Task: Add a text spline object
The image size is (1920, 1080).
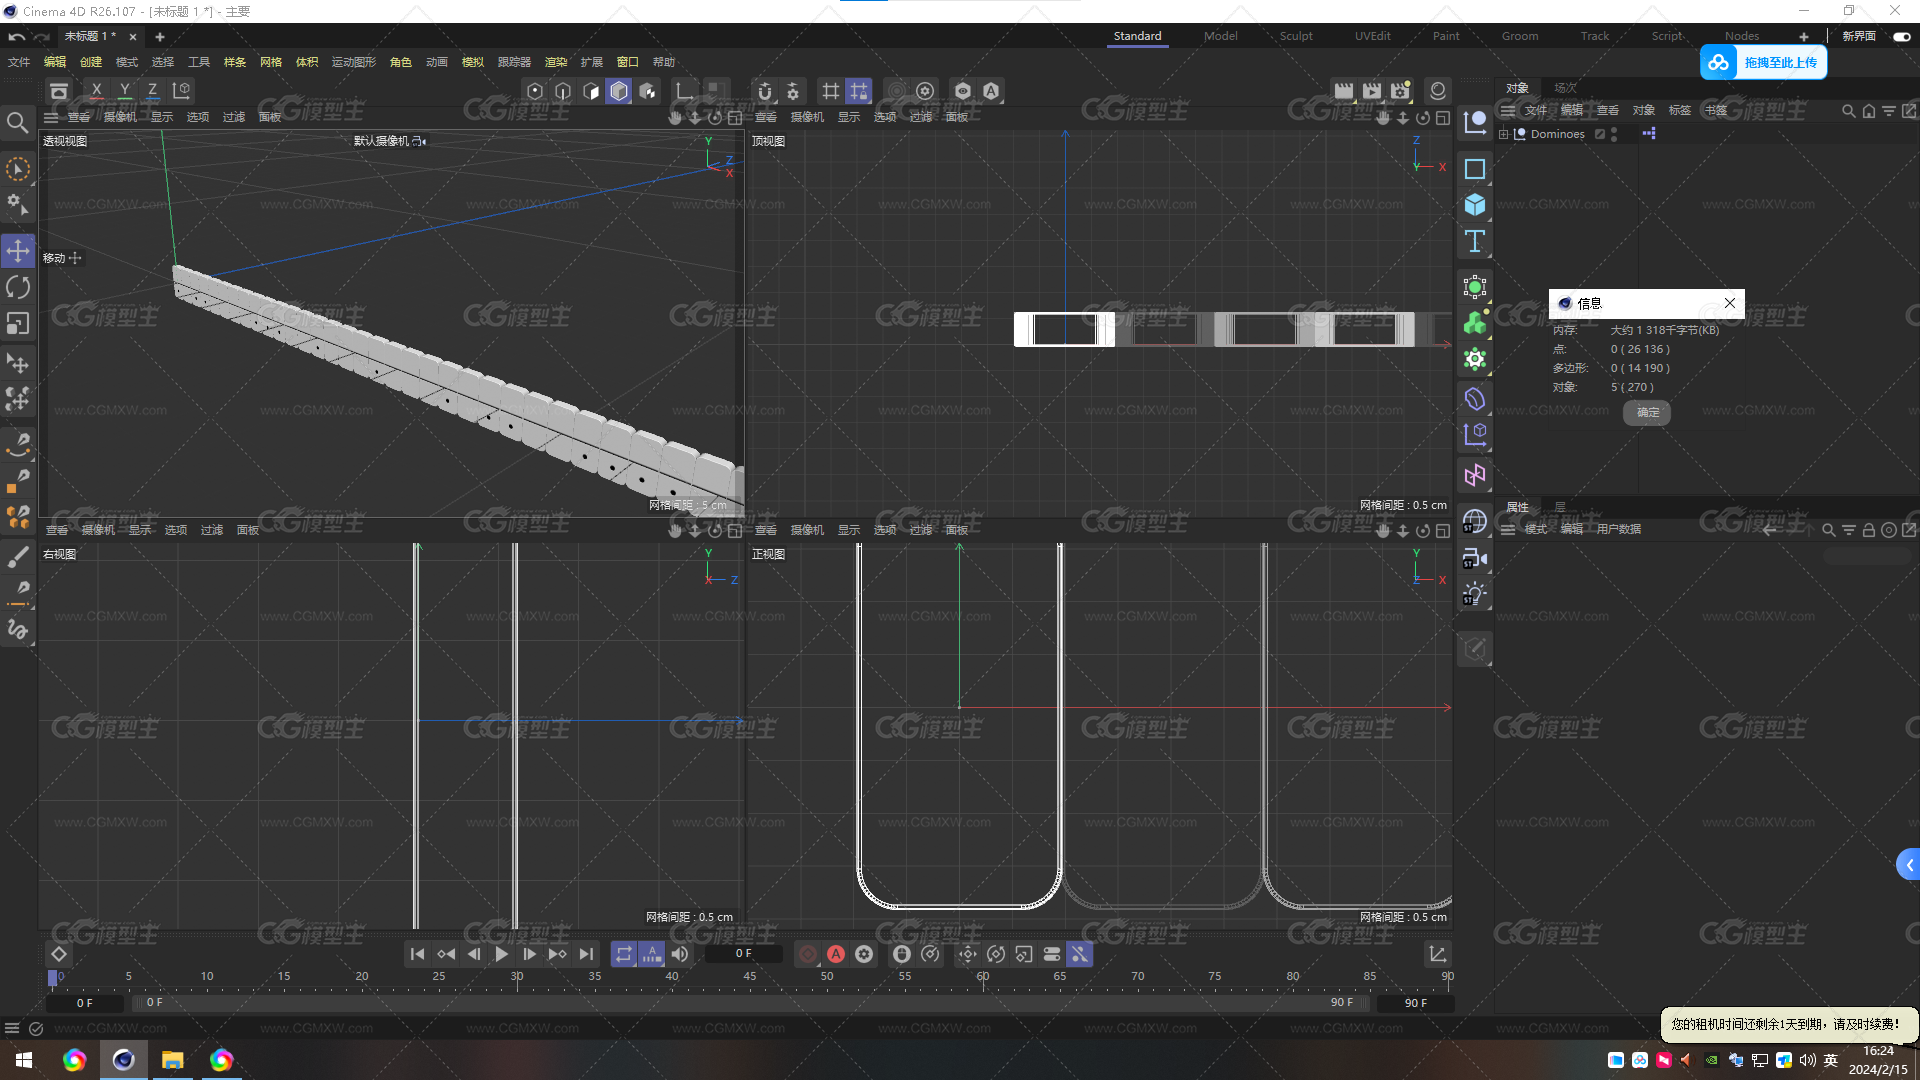Action: click(x=1475, y=241)
